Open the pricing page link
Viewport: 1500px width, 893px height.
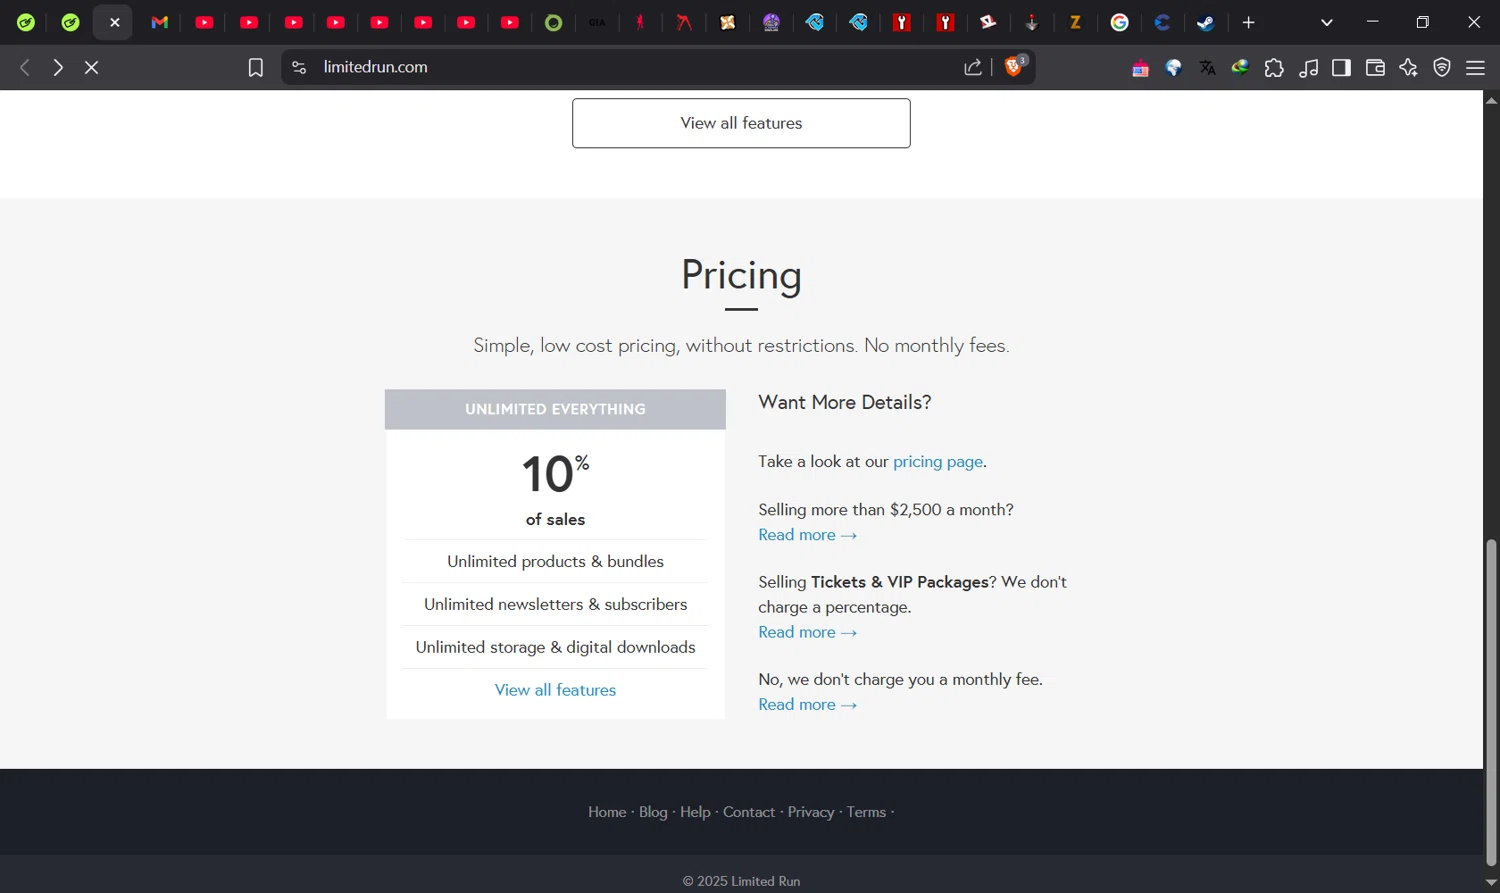pyautogui.click(x=937, y=461)
